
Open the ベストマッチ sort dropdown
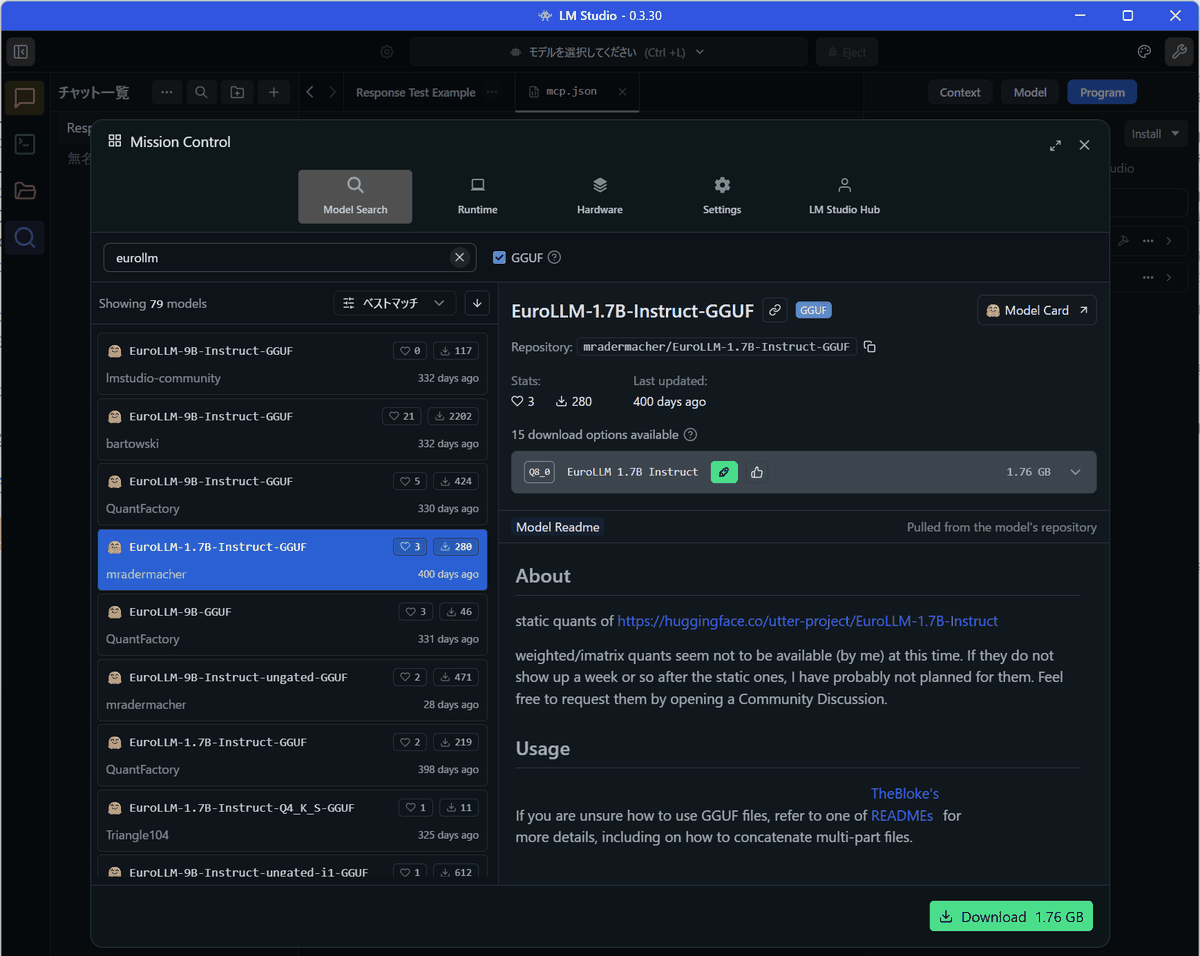click(394, 303)
